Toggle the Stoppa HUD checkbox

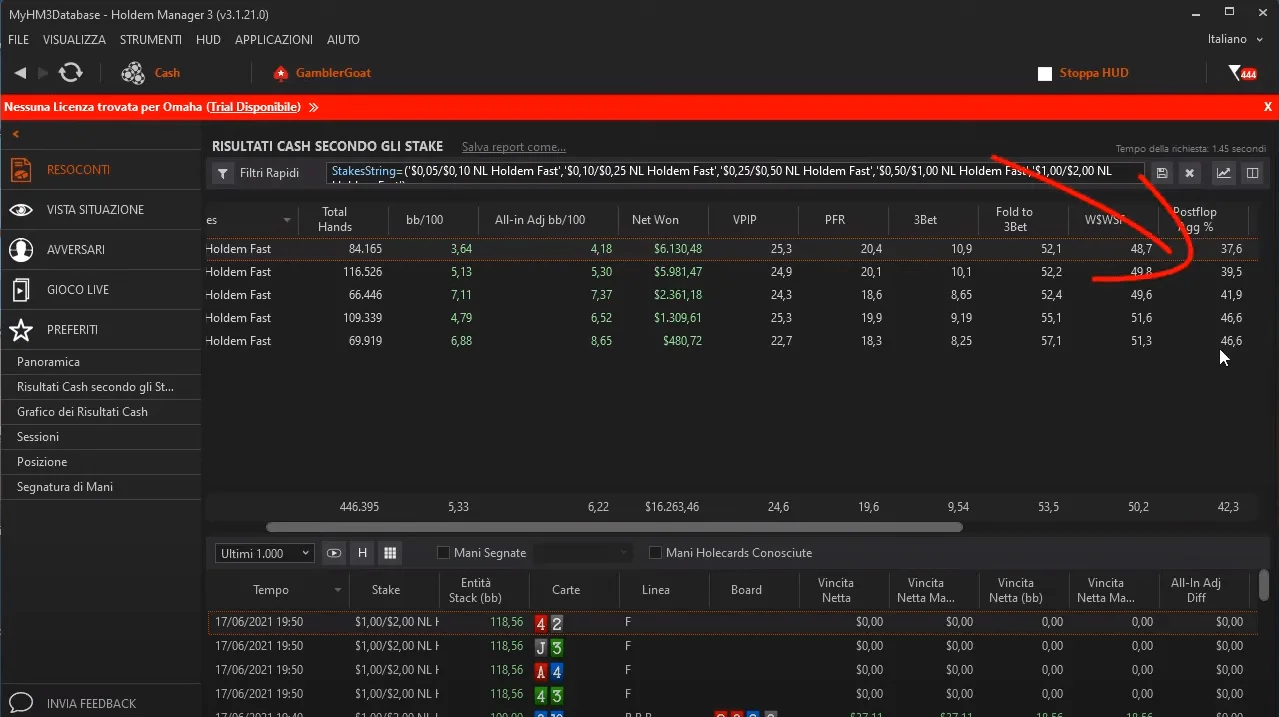point(1045,74)
